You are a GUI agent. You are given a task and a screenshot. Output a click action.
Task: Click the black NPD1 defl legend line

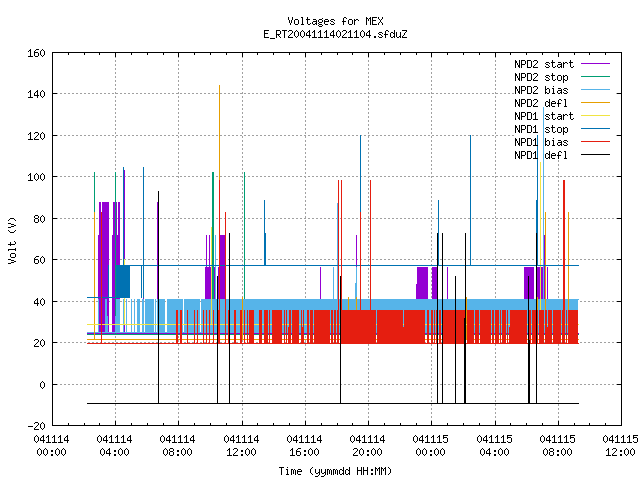596,155
